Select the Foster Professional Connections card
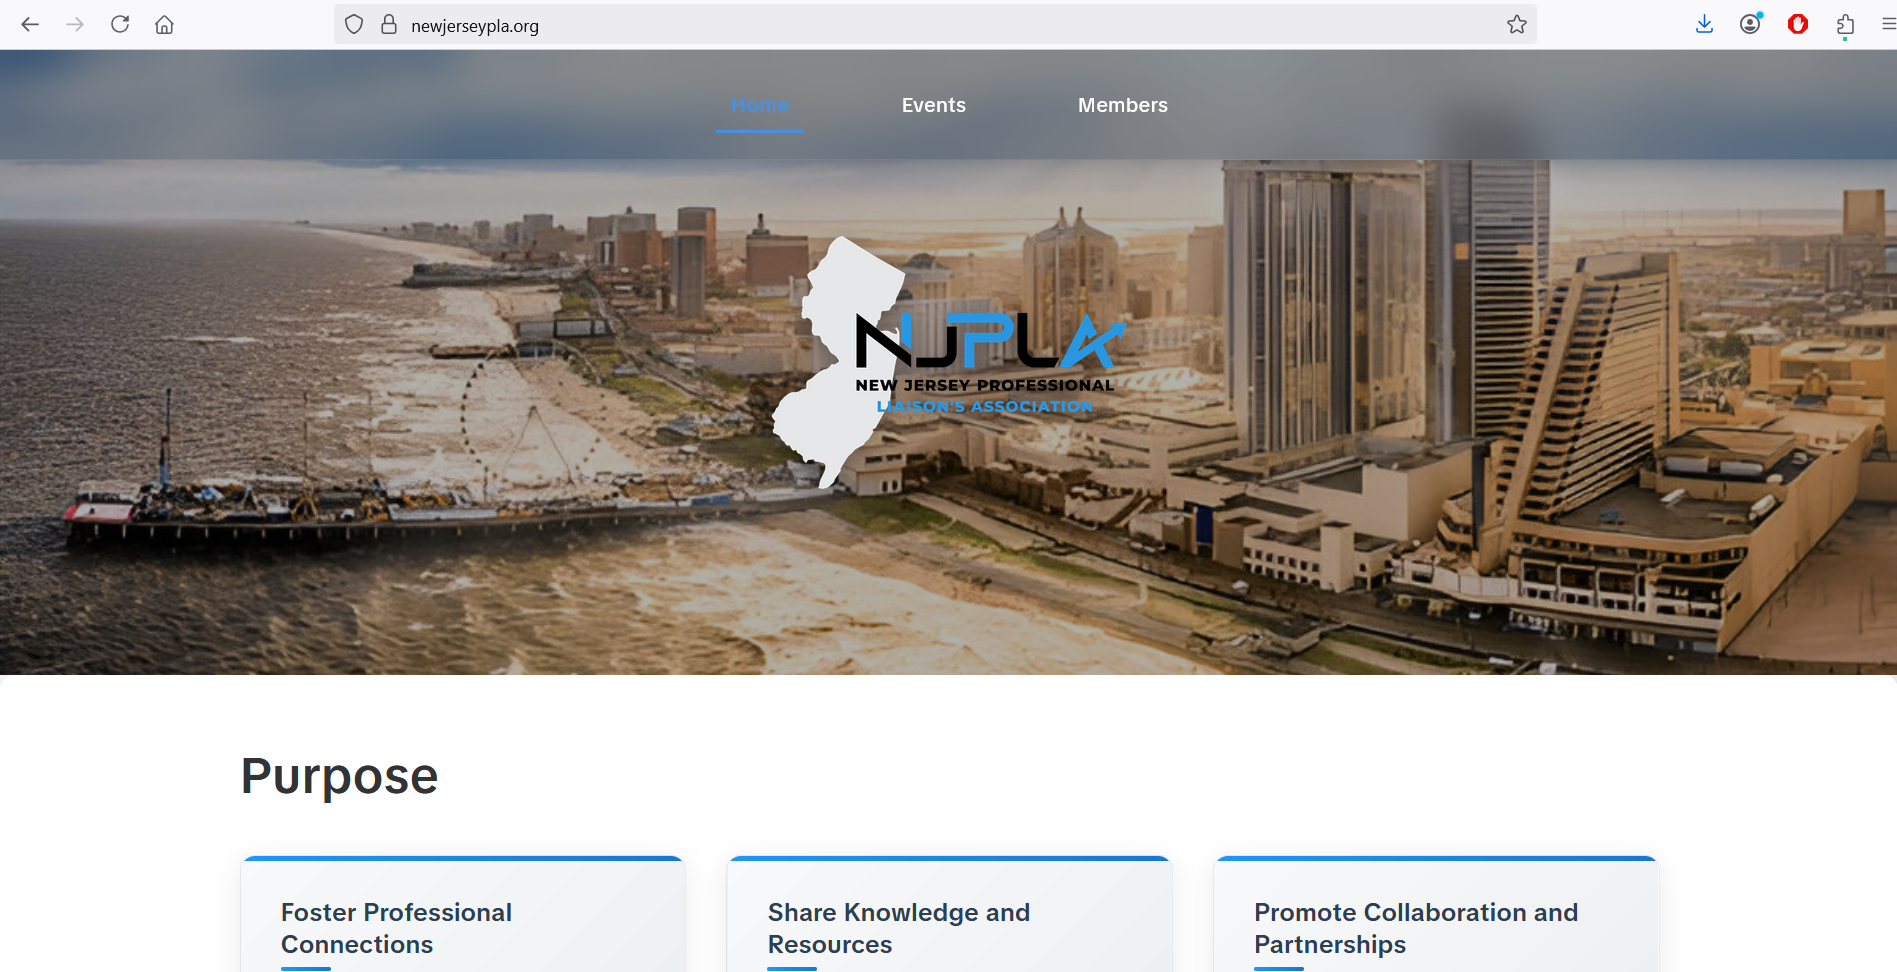 [x=462, y=920]
